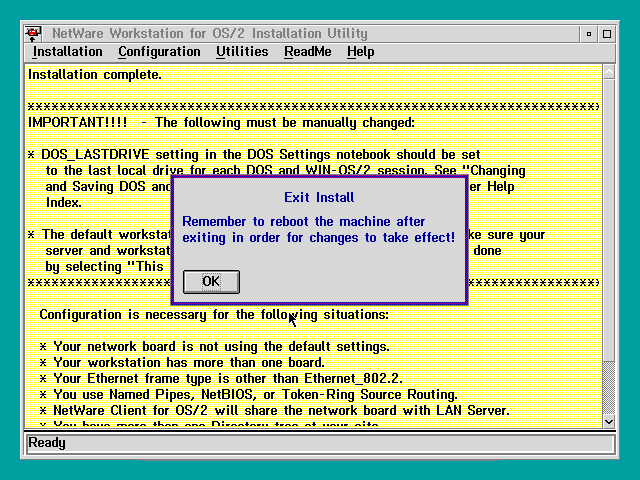Minimize the NetWare installation window
Screen dimensions: 640x480
589,34
